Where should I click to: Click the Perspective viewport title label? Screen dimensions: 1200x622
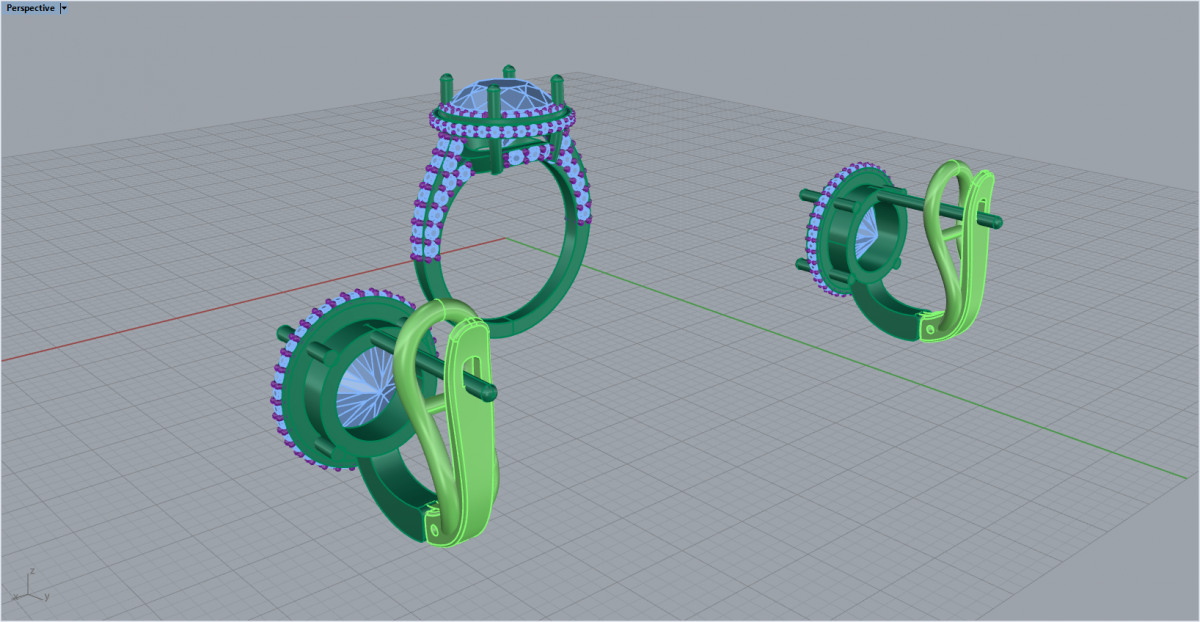[x=31, y=8]
